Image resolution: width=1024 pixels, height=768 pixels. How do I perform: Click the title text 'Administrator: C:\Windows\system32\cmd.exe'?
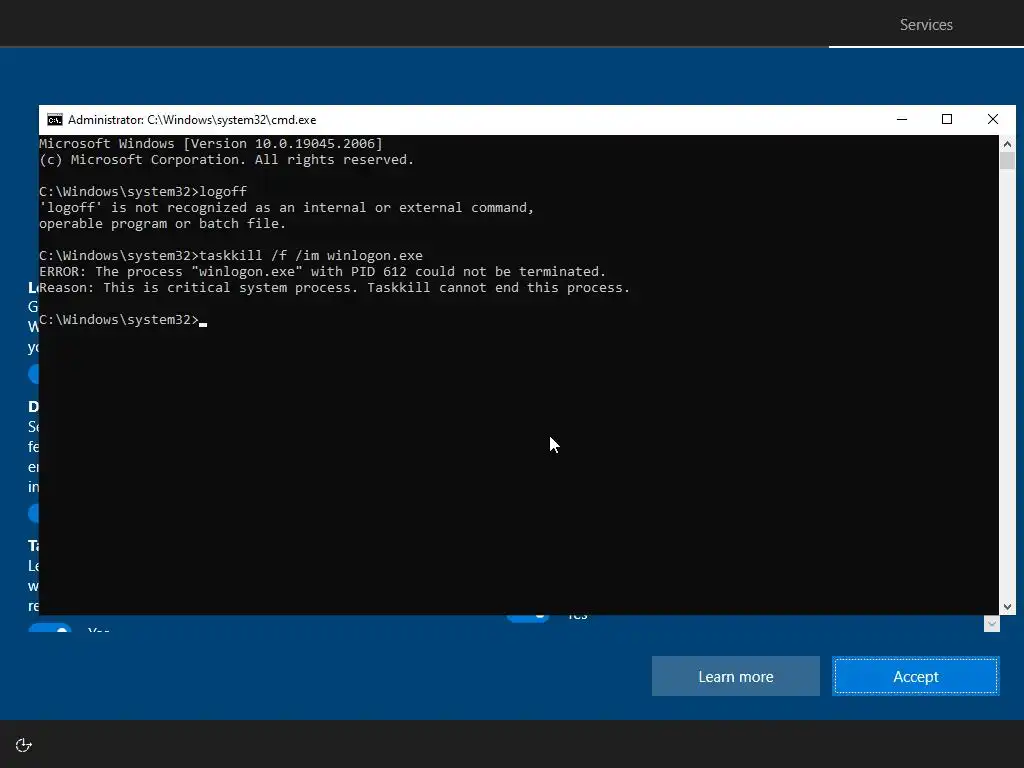(x=192, y=120)
